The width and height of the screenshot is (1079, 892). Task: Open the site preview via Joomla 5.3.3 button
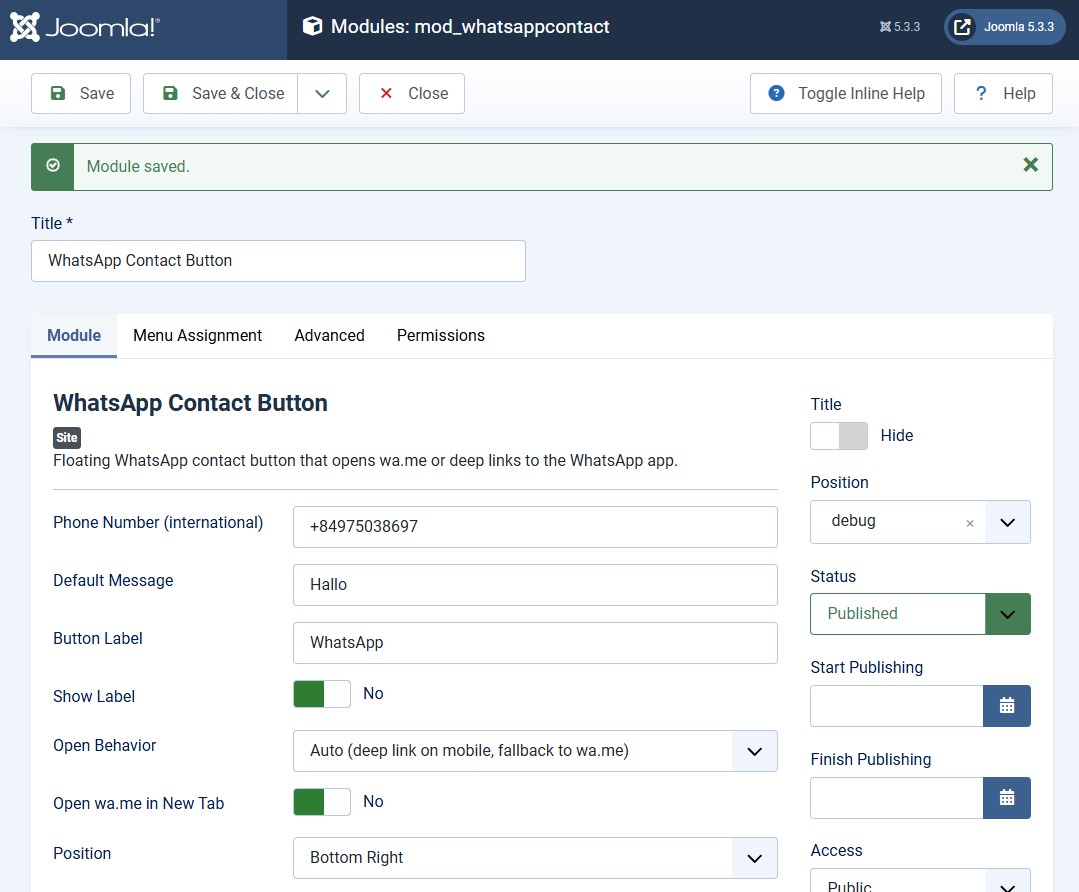[1005, 27]
